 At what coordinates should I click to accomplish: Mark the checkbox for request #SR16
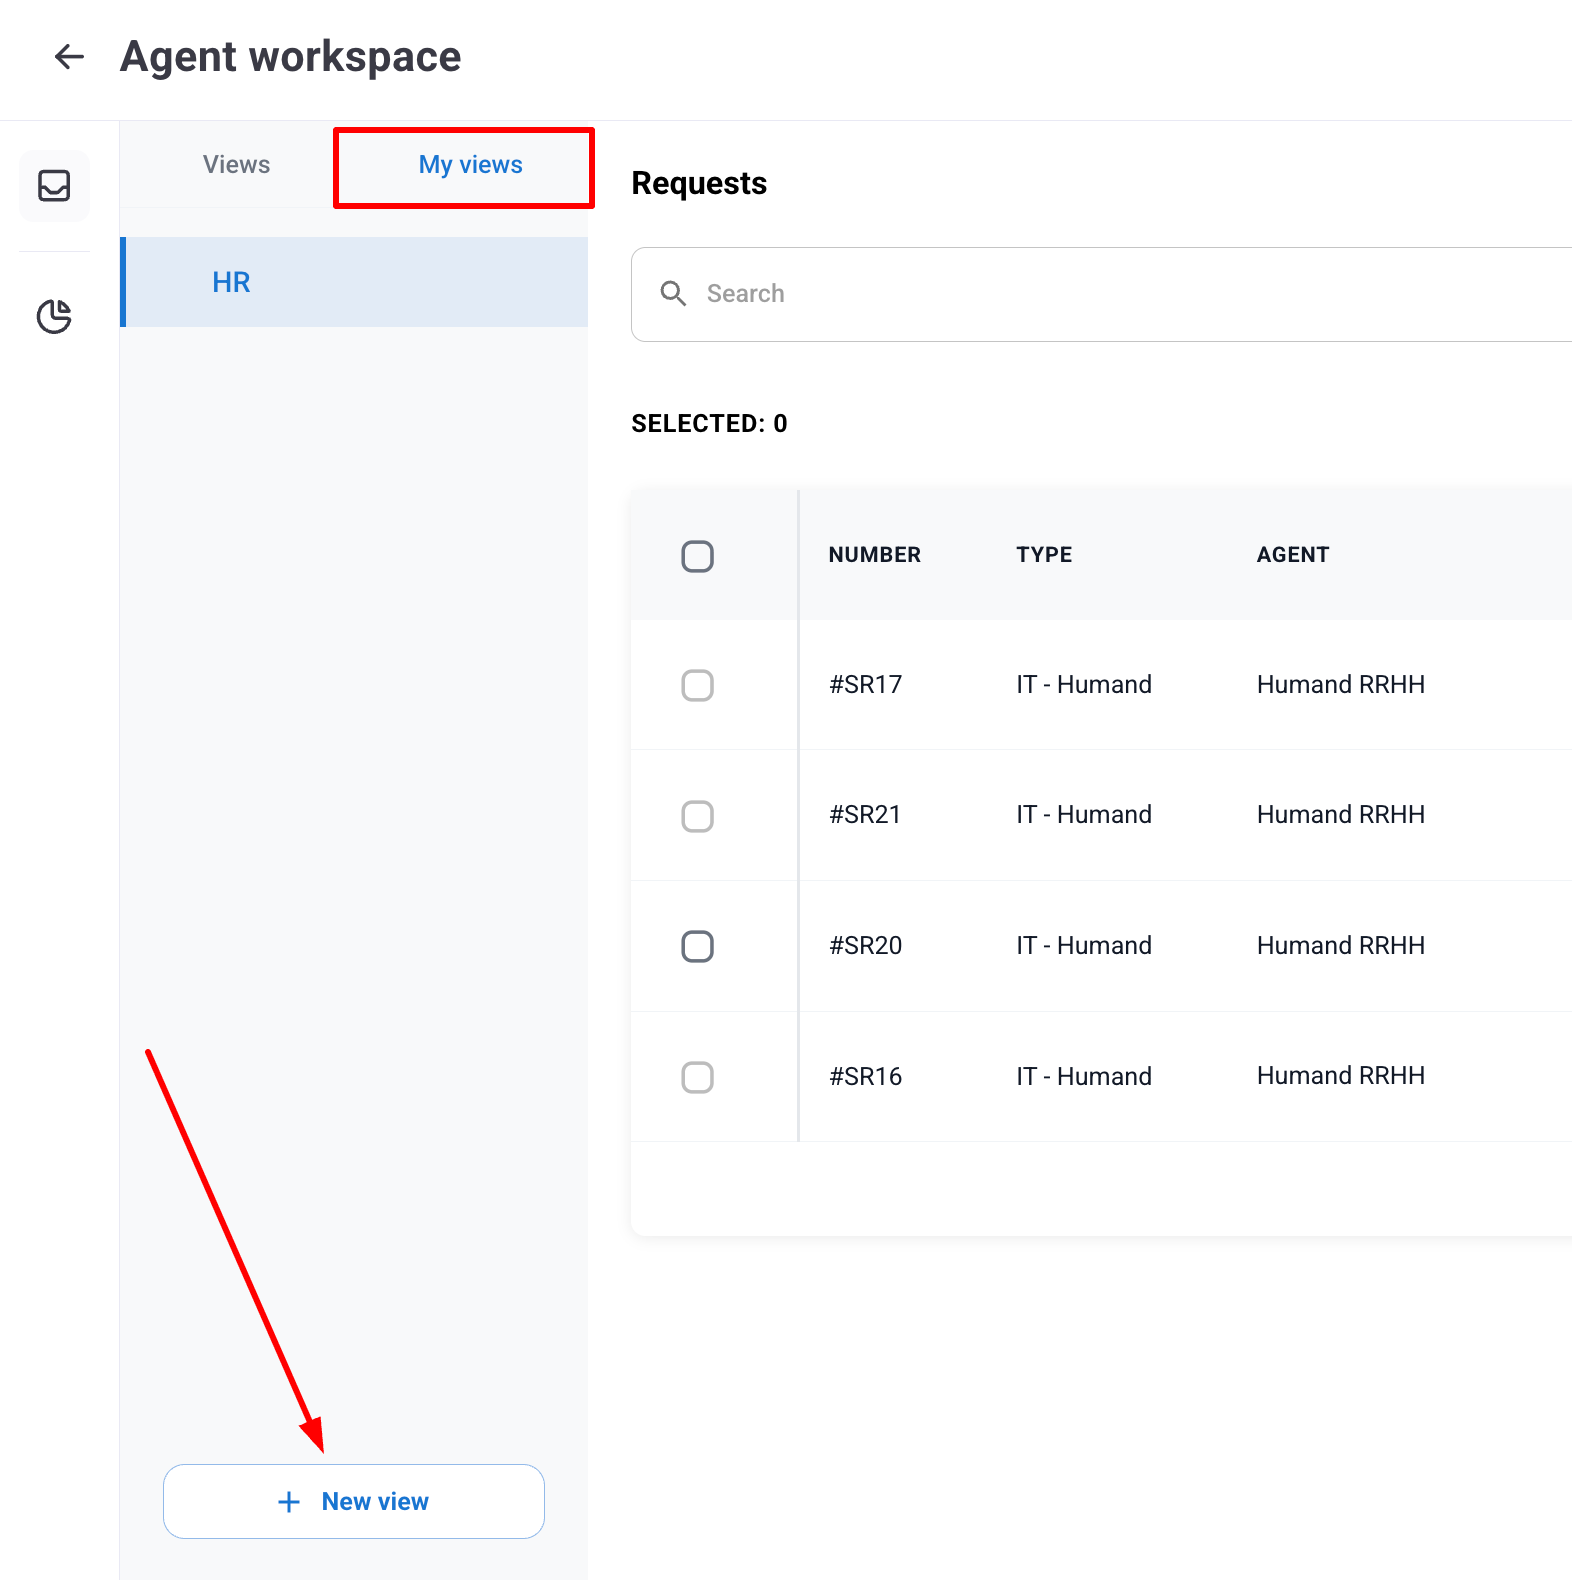[x=697, y=1077]
